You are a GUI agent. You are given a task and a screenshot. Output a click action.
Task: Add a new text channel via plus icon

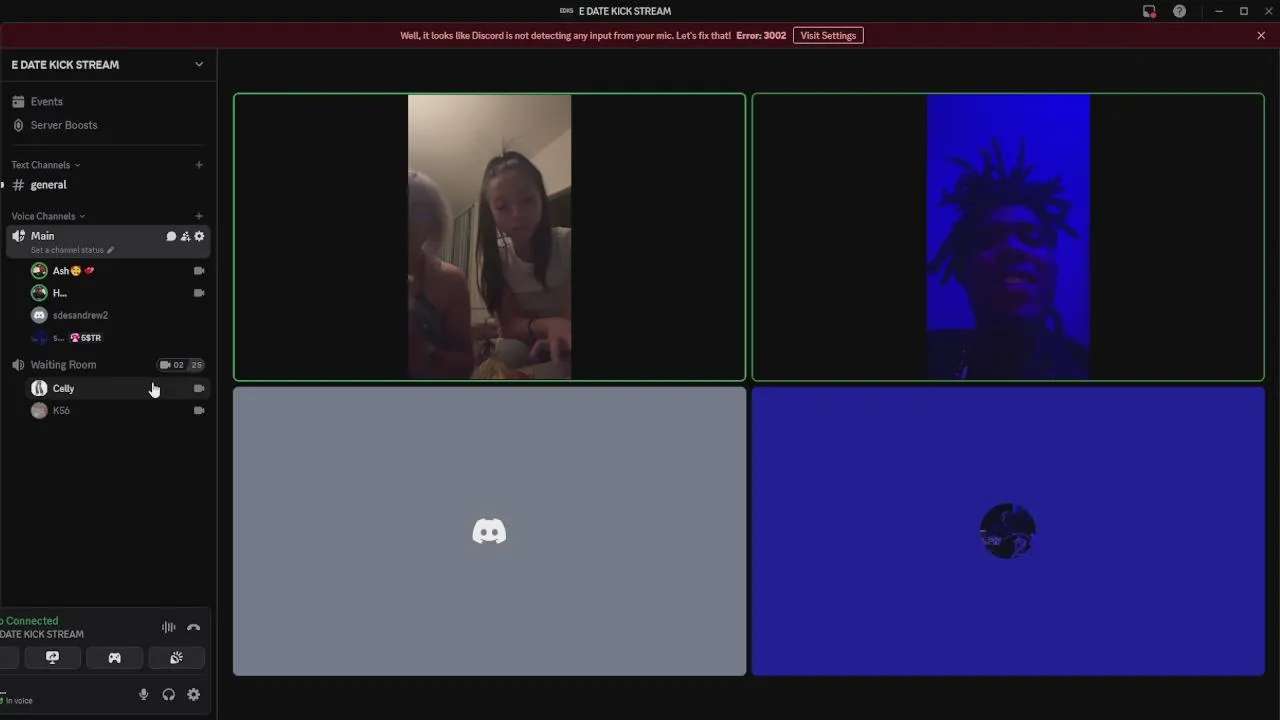pyautogui.click(x=199, y=165)
